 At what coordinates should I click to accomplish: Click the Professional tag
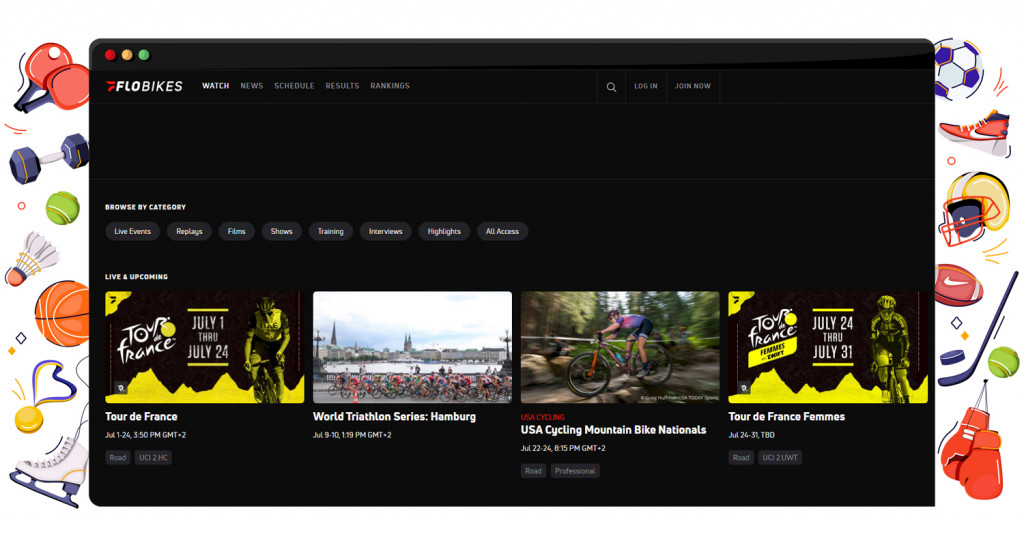coord(575,471)
